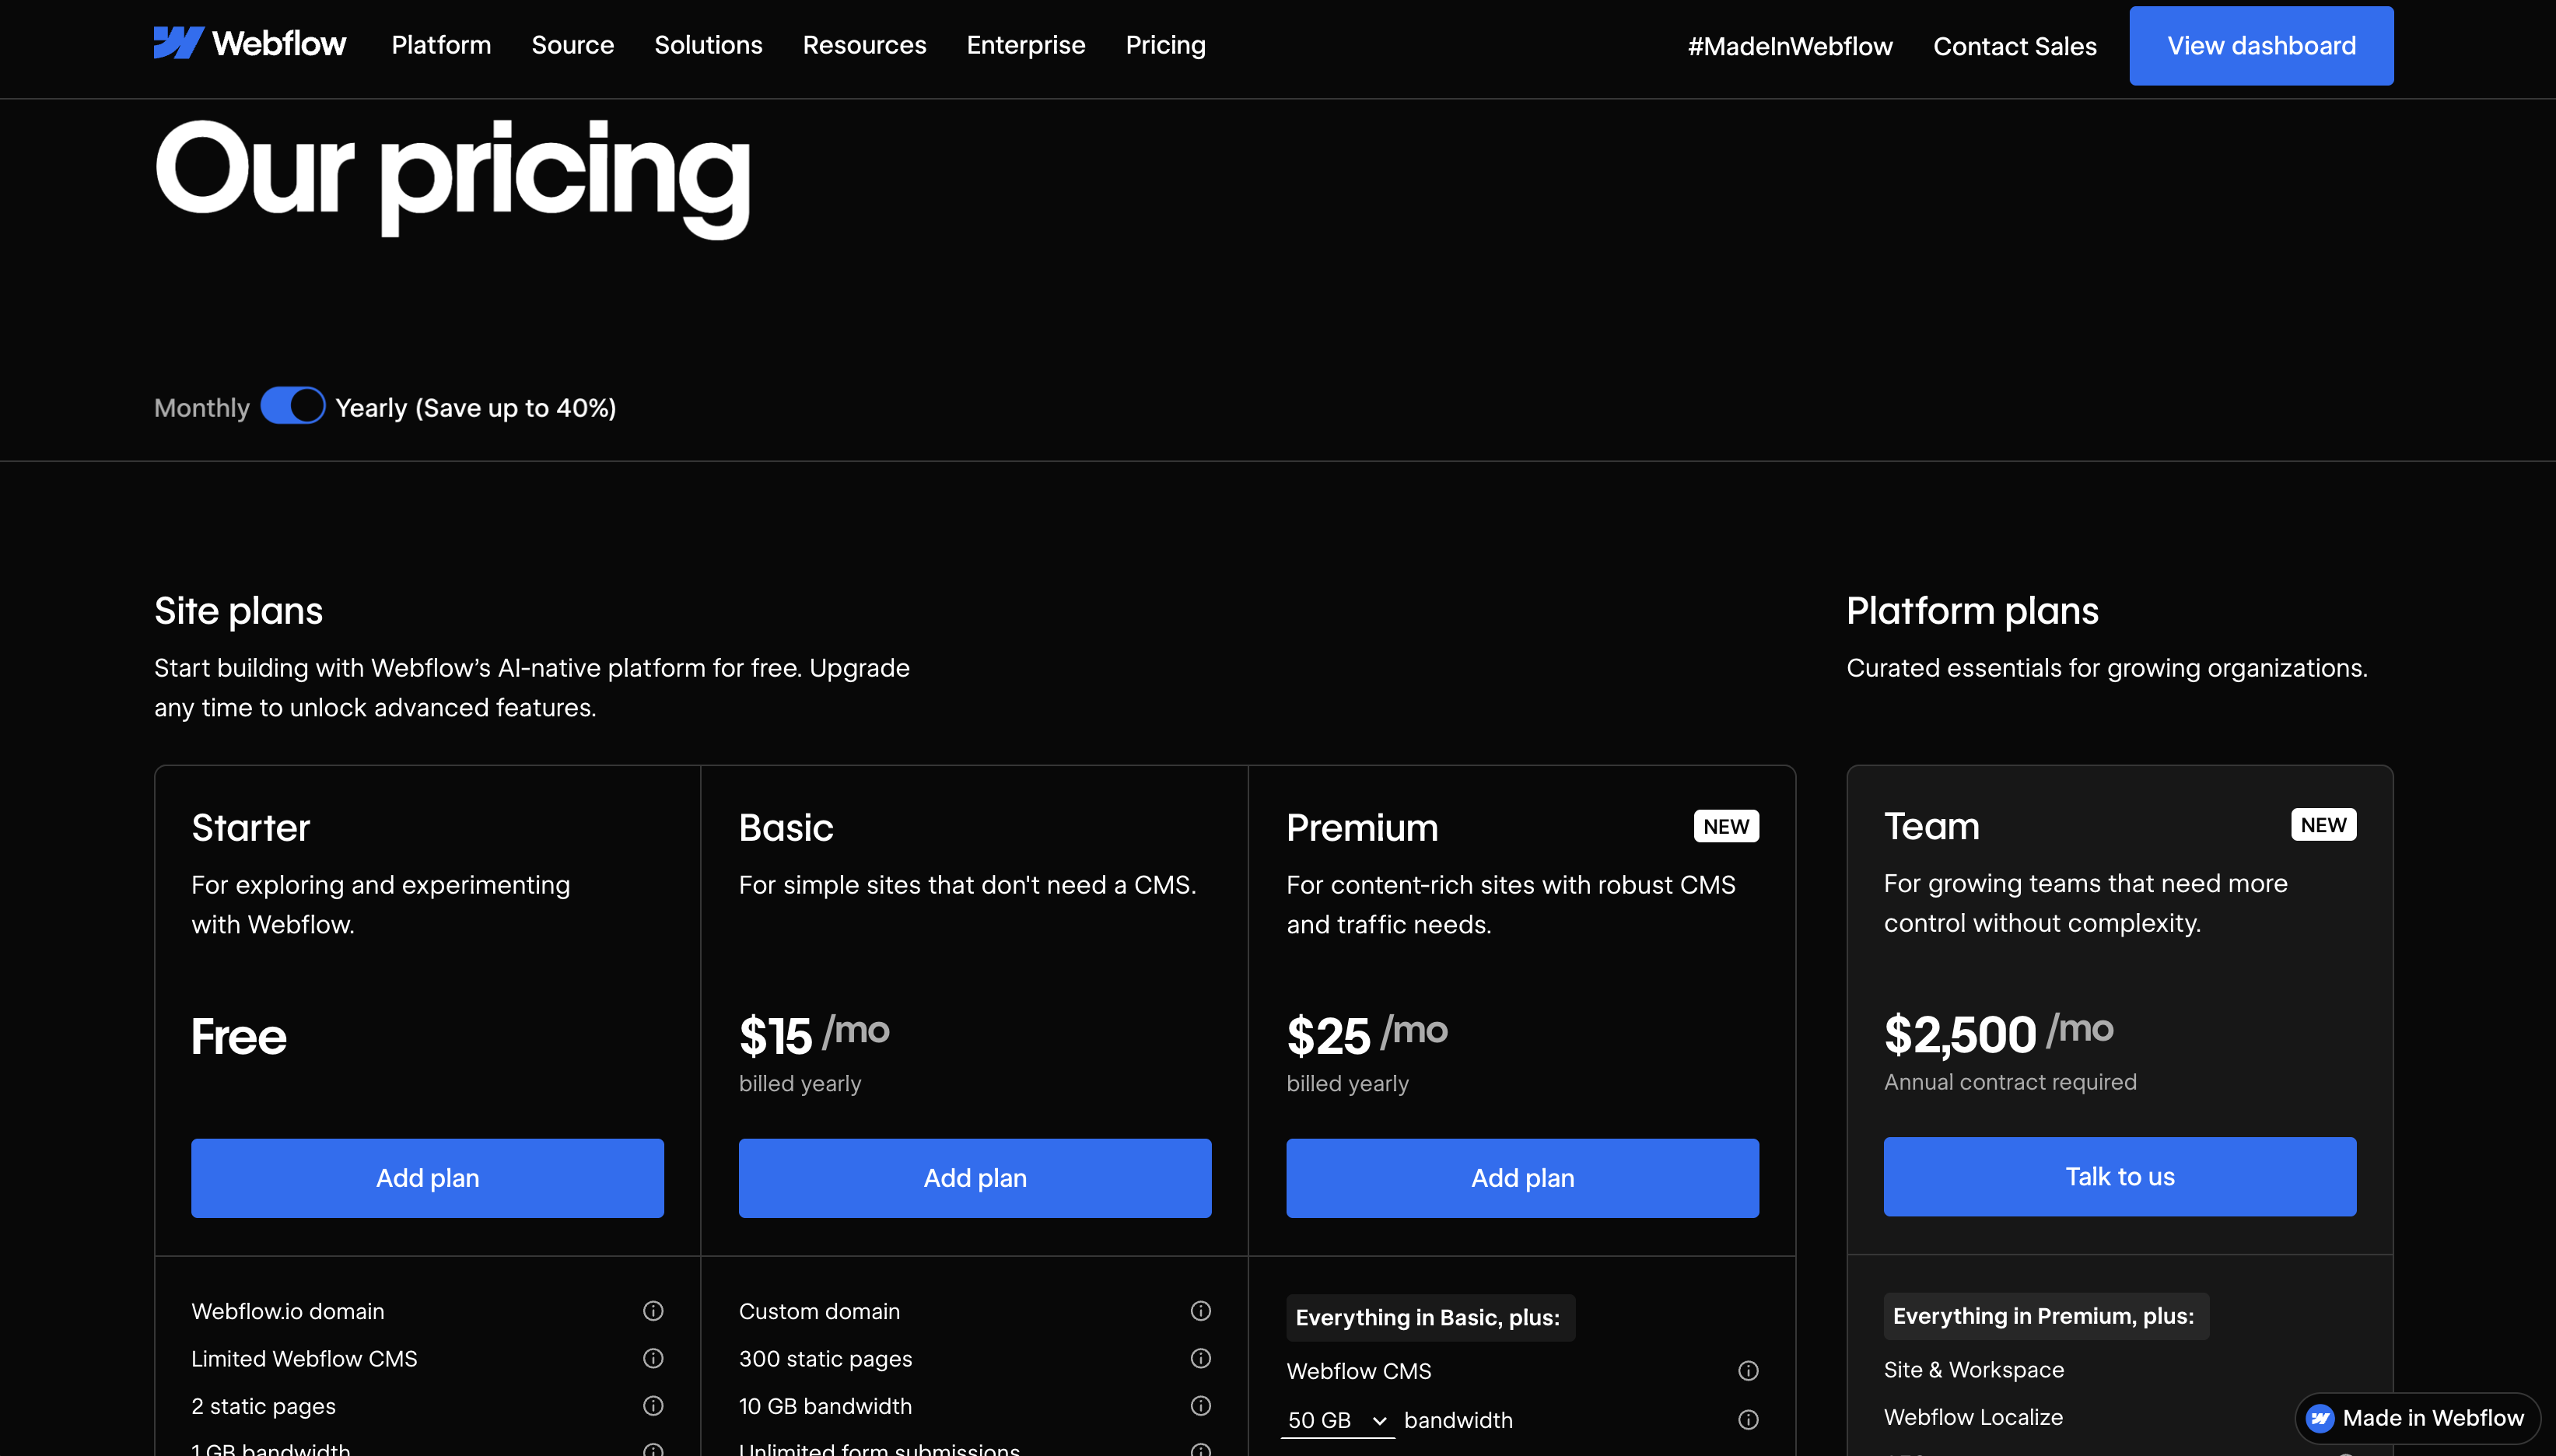Click the $25 /mo Premium price

pyautogui.click(x=1367, y=1035)
